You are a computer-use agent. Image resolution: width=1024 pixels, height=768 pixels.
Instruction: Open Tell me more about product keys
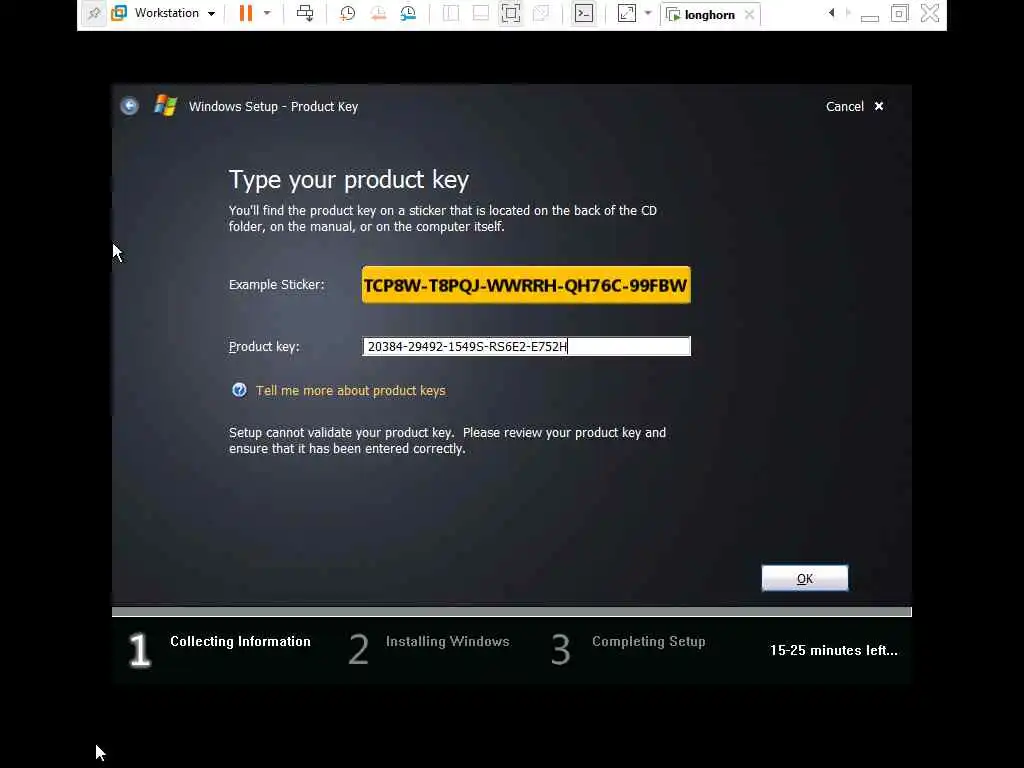point(351,391)
